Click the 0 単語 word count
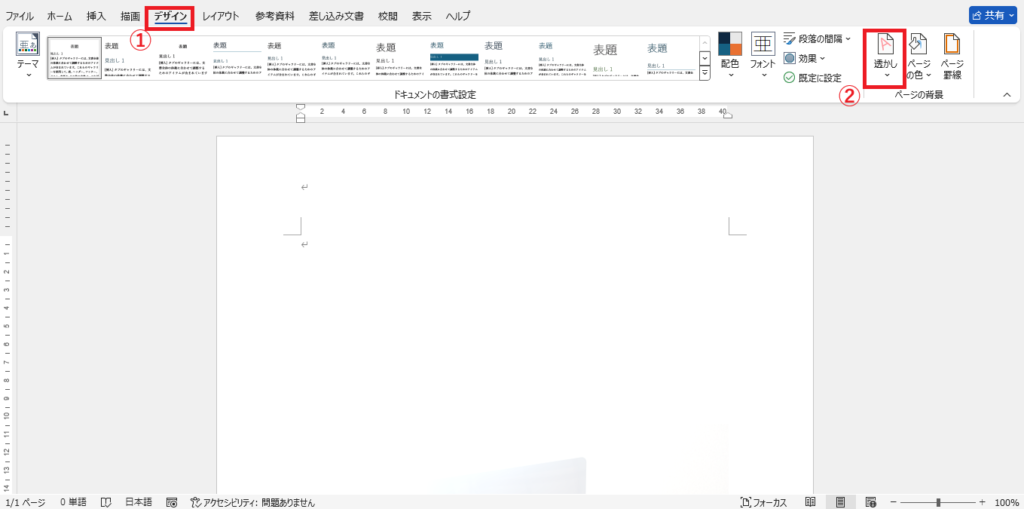1024x509 pixels. point(72,502)
